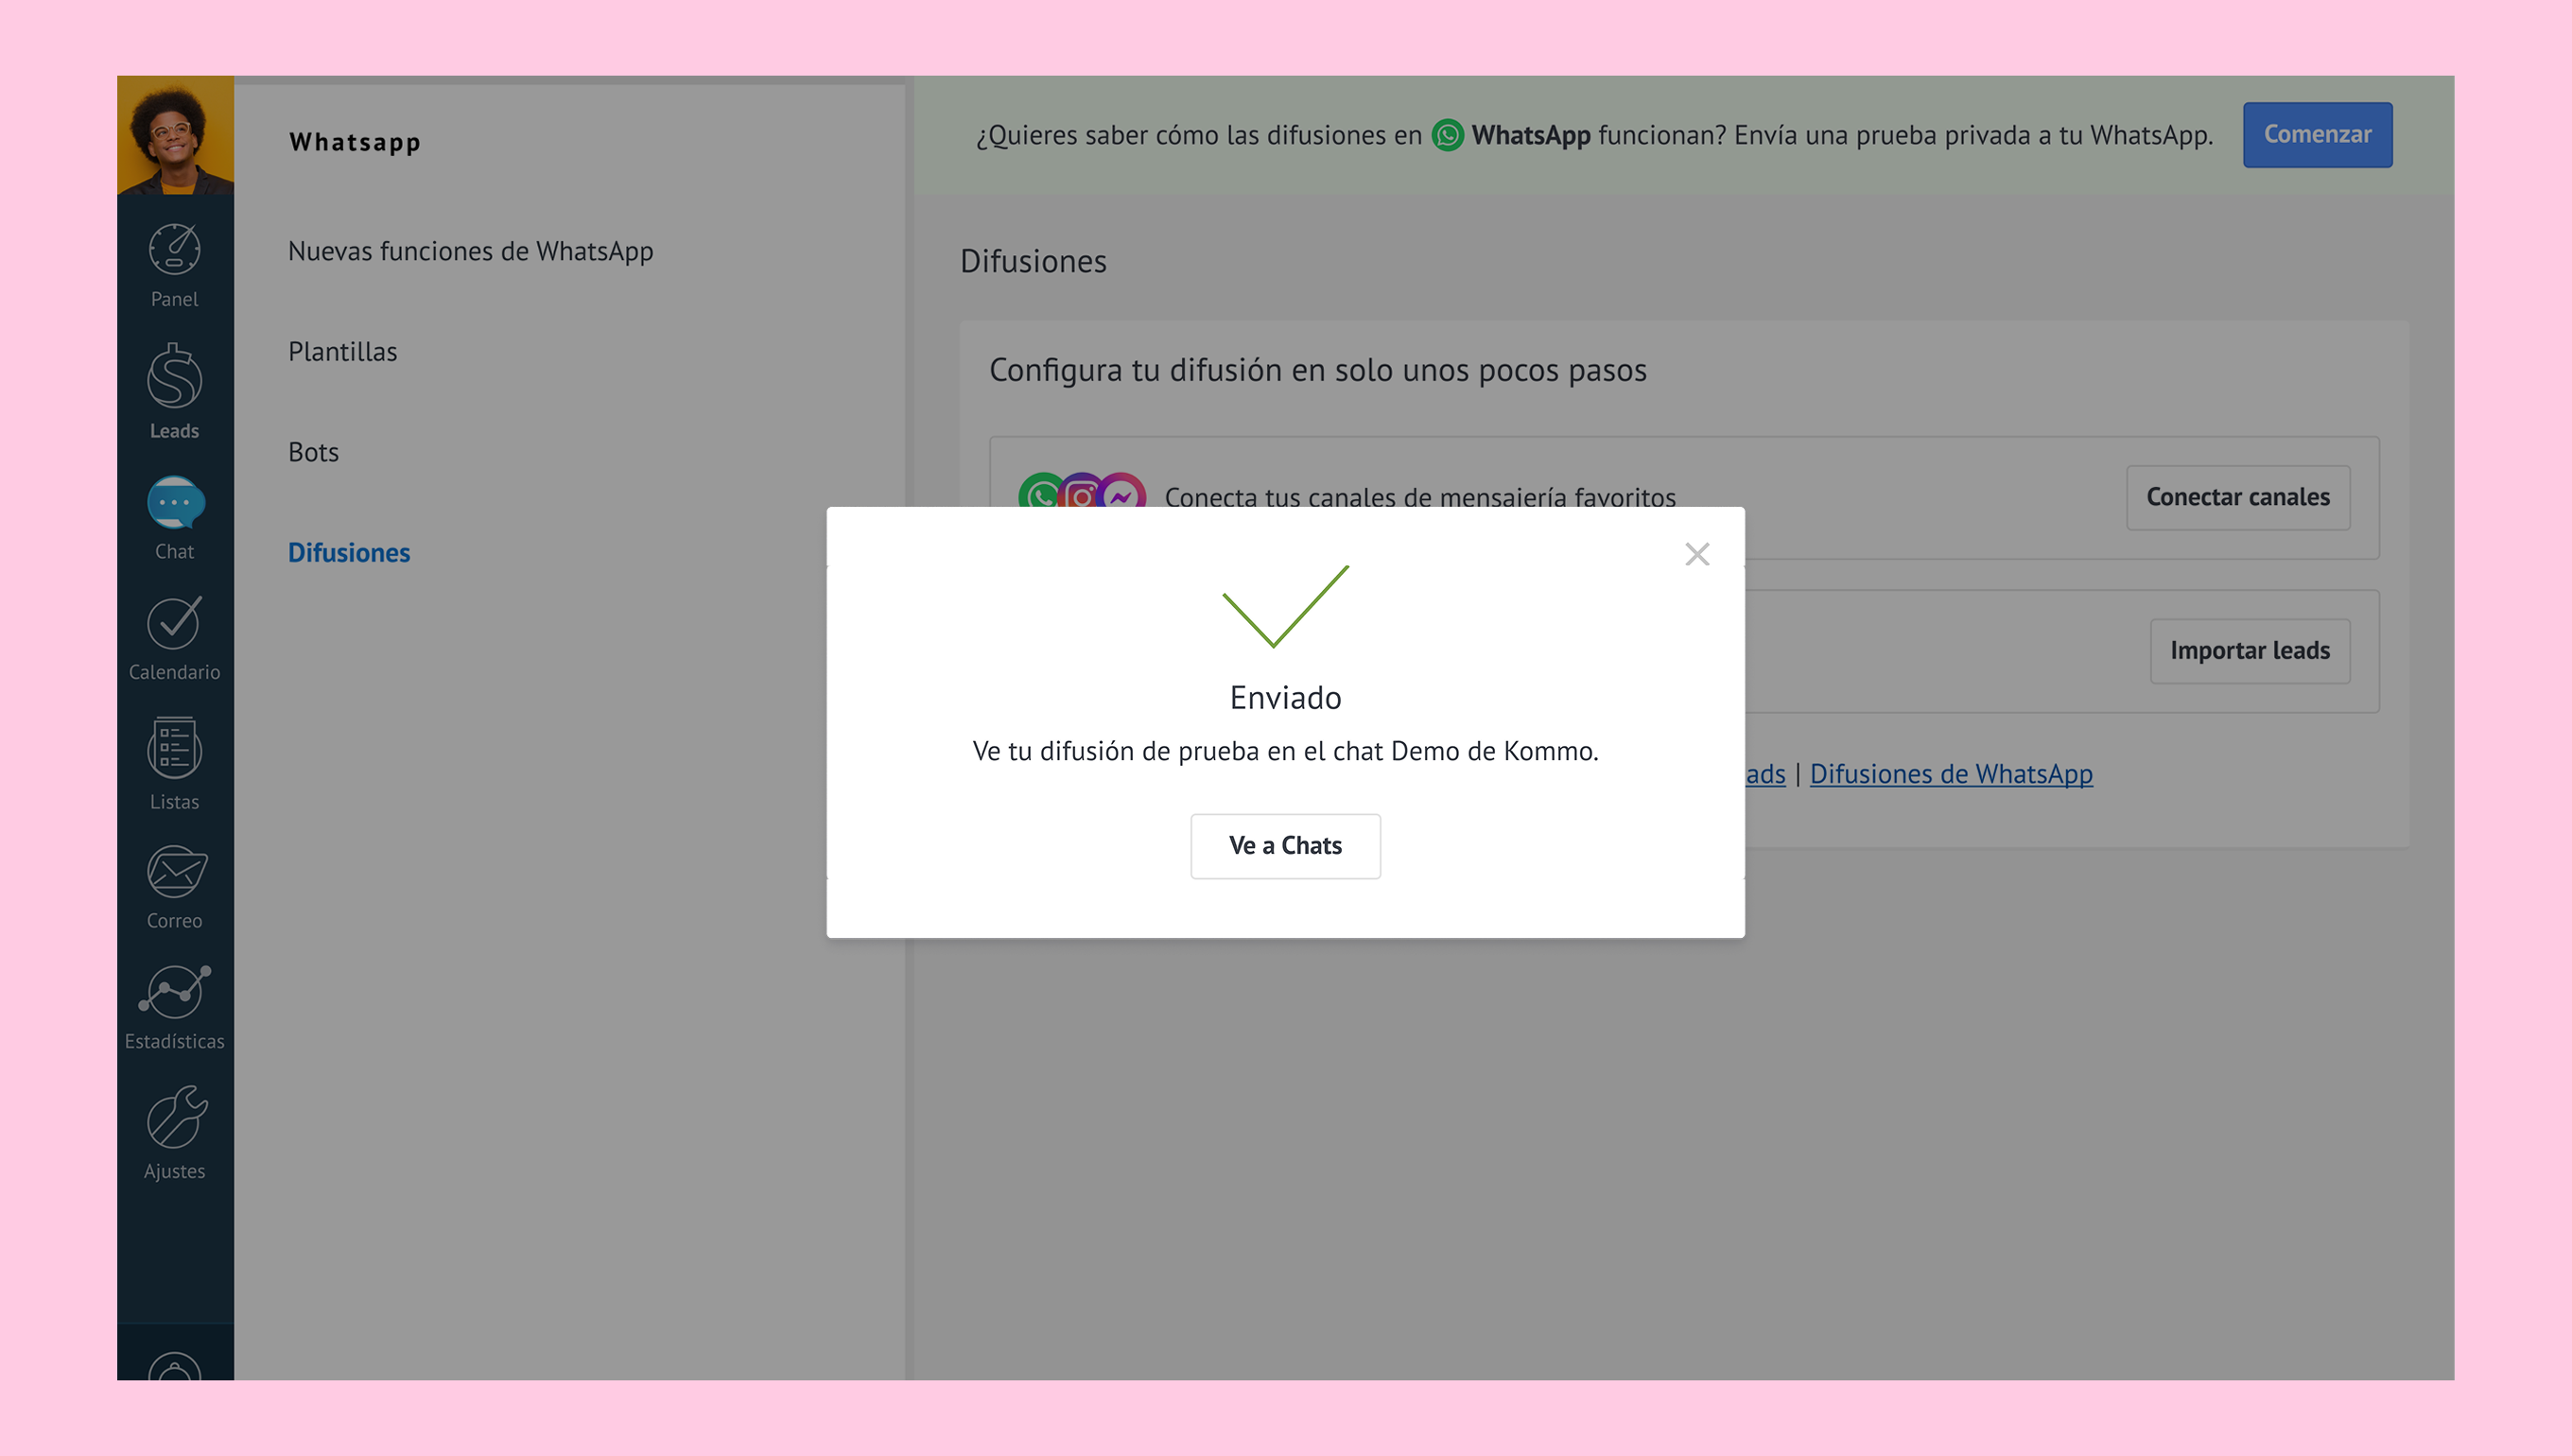This screenshot has width=2572, height=1456.
Task: Open Calendario checkmark icon
Action: [174, 623]
